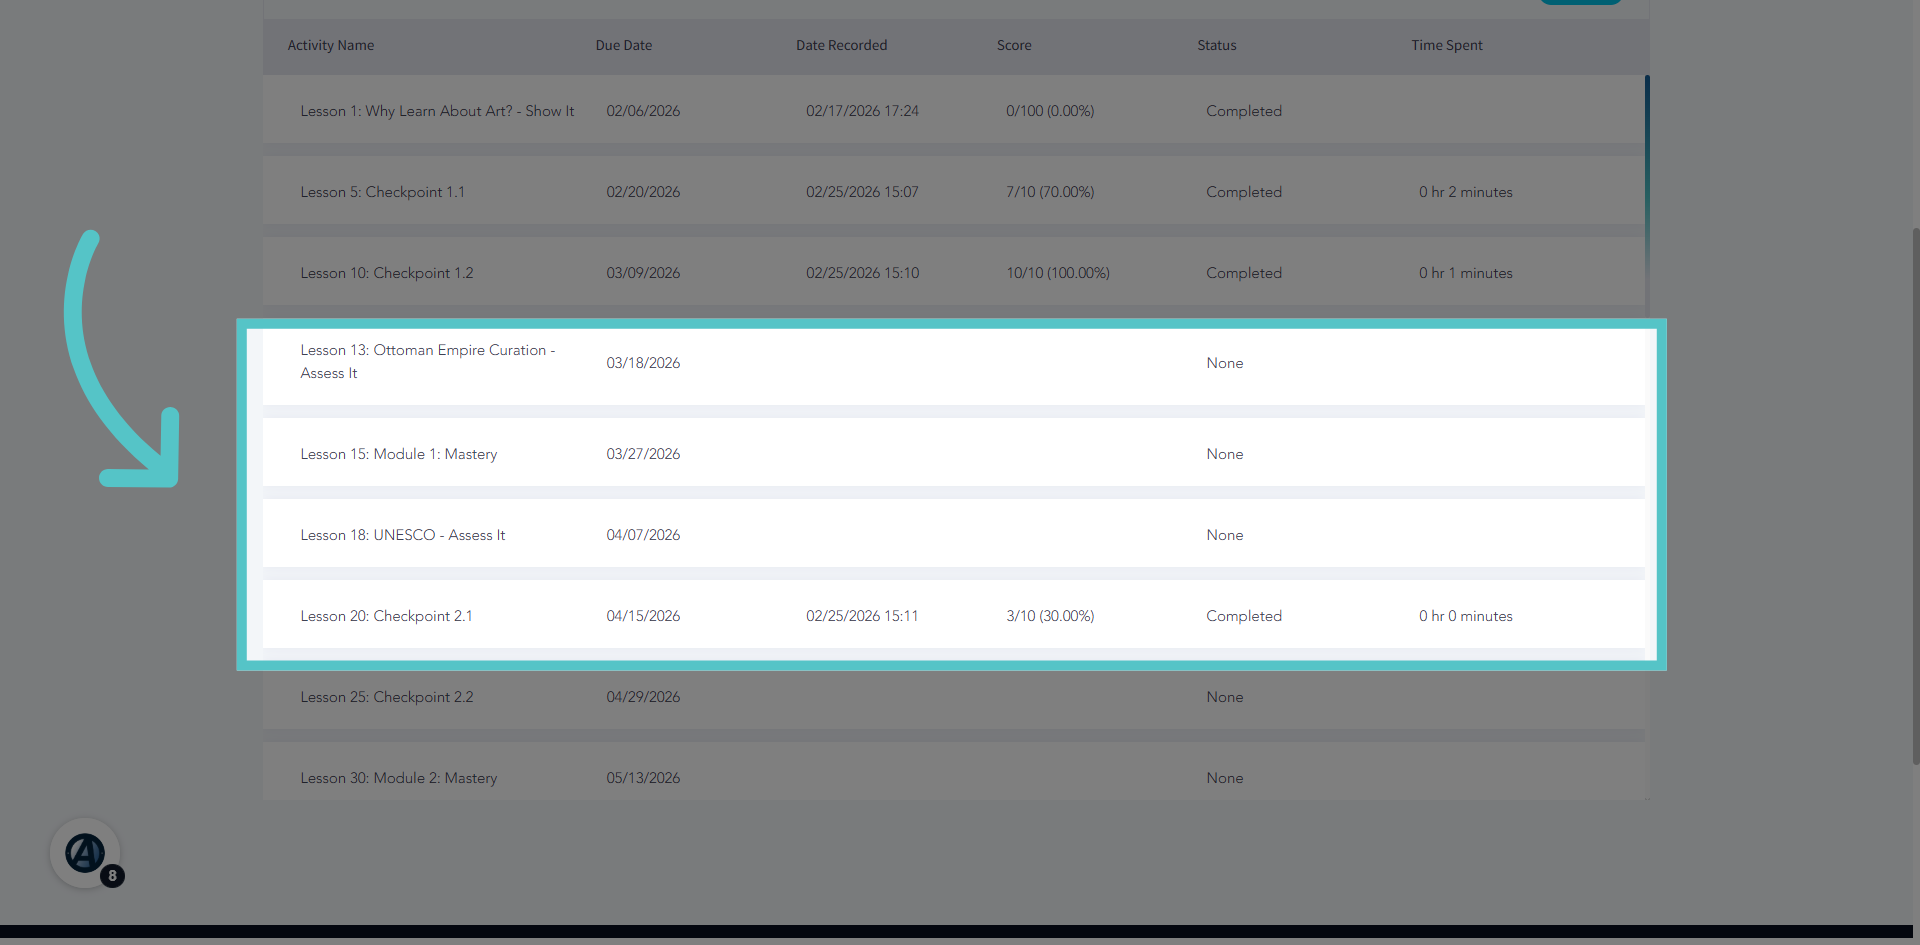This screenshot has width=1920, height=945.
Task: Click the Score column header
Action: [1014, 46]
